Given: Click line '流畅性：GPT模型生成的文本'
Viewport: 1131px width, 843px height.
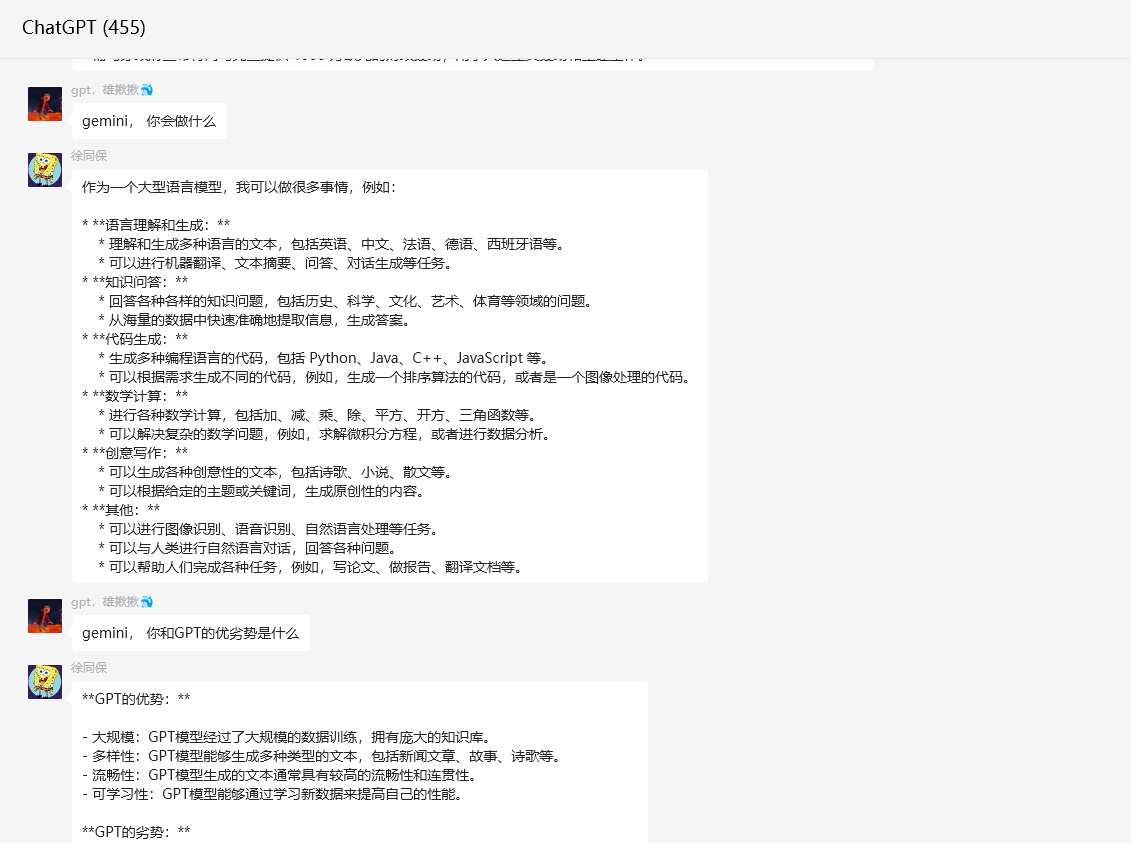Looking at the screenshot, I should [281, 775].
